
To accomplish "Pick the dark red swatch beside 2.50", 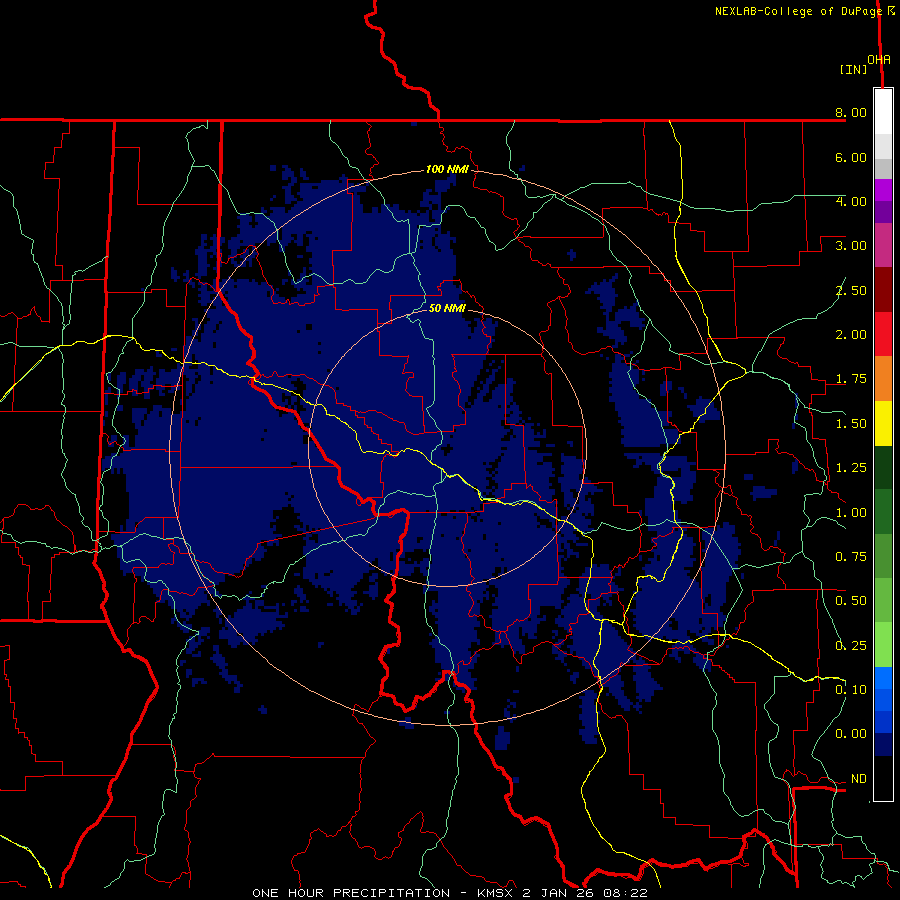I will [883, 290].
